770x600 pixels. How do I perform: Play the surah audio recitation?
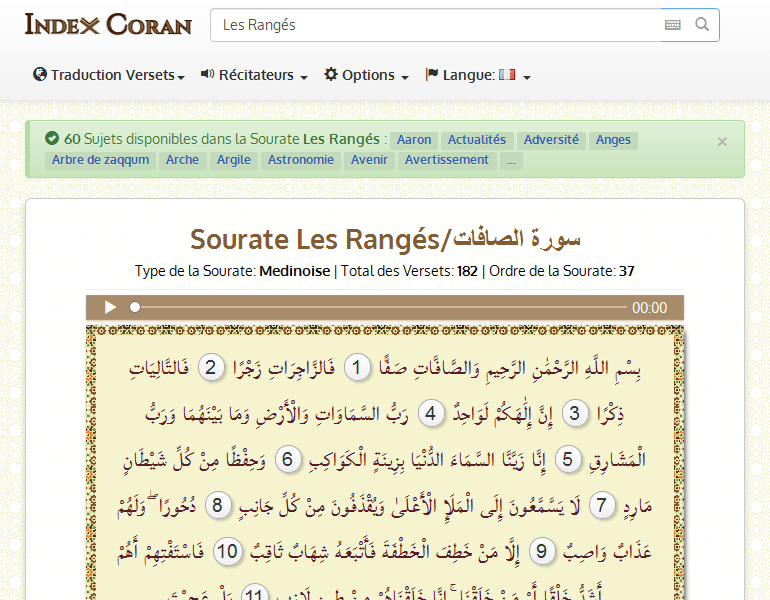pyautogui.click(x=110, y=307)
